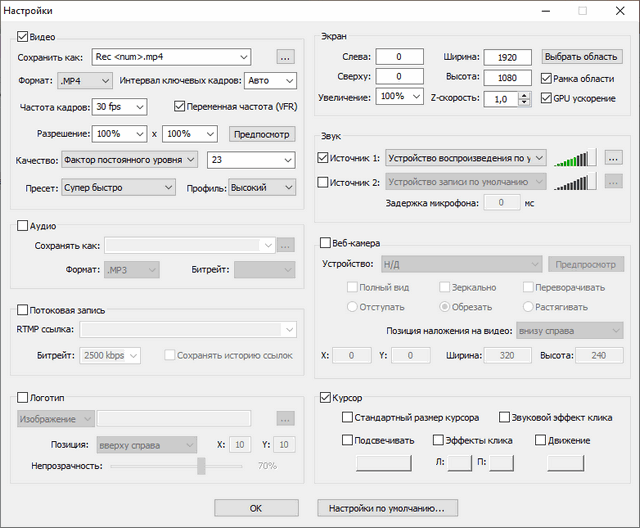Click the color button under Движение
Viewport: 640px width, 528px height.
pyautogui.click(x=565, y=463)
